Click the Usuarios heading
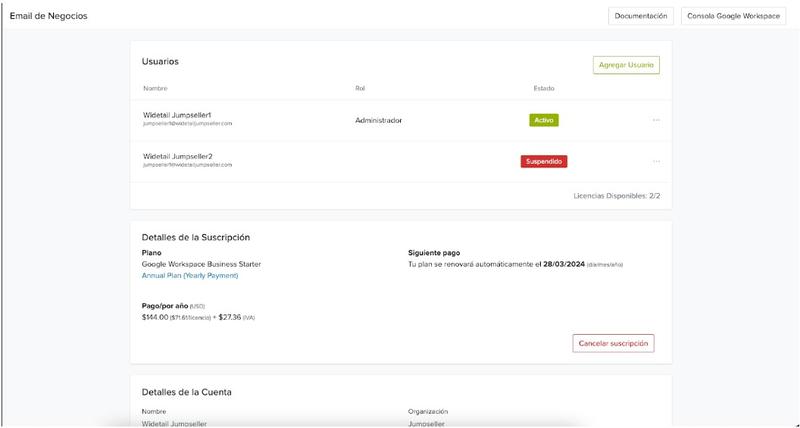This screenshot has width=800, height=428. pyautogui.click(x=160, y=61)
